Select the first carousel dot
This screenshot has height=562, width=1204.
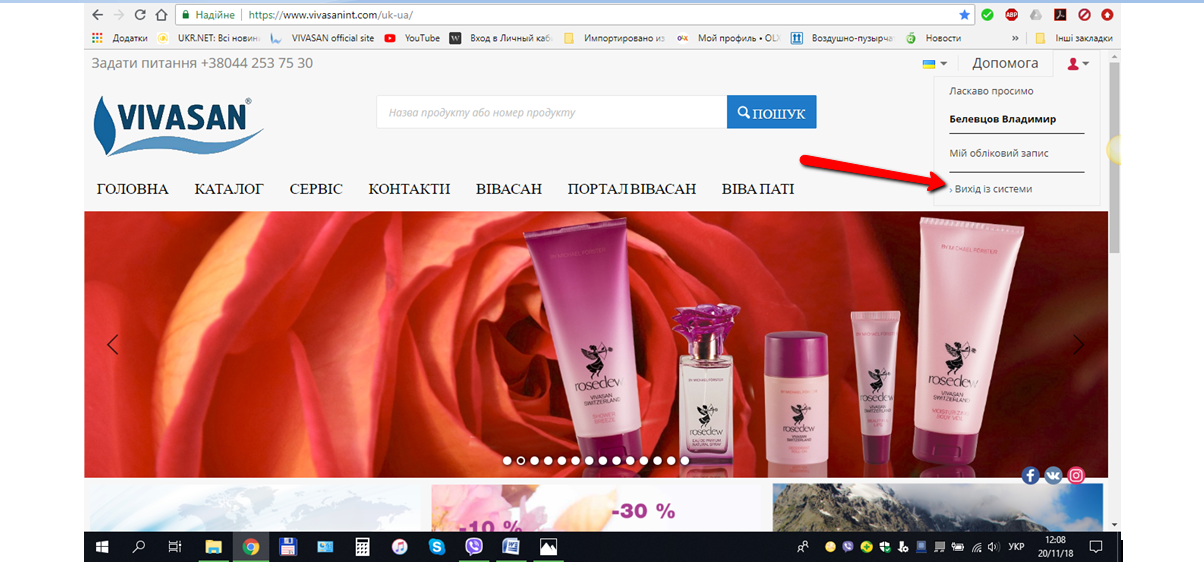click(507, 461)
